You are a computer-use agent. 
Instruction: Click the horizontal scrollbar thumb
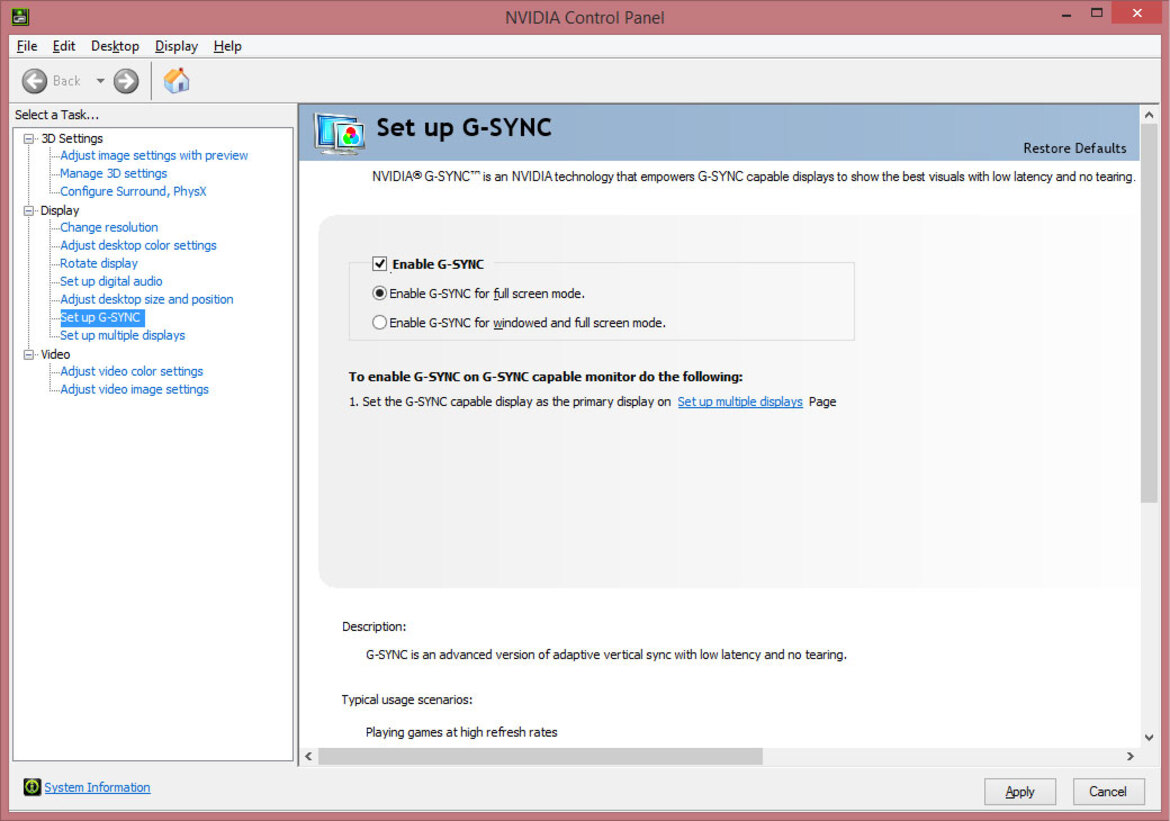click(540, 756)
